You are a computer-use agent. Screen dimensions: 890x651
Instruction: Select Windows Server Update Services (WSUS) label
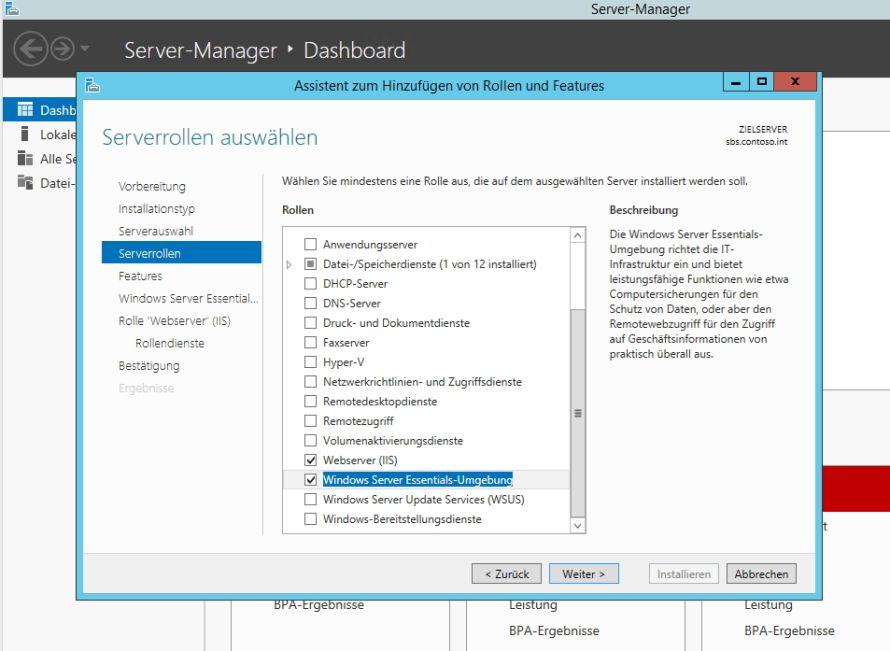coord(424,499)
